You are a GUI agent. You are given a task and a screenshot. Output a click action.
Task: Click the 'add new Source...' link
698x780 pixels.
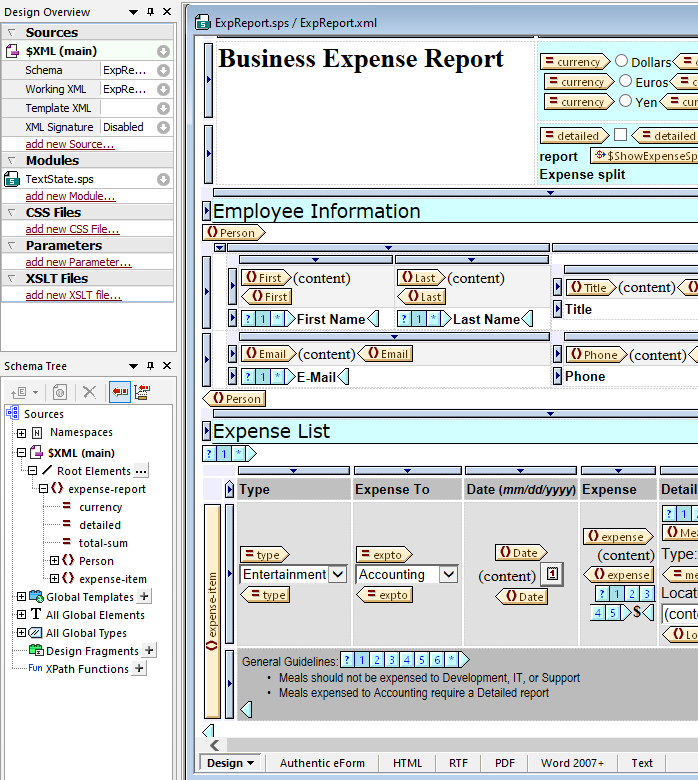(x=70, y=144)
